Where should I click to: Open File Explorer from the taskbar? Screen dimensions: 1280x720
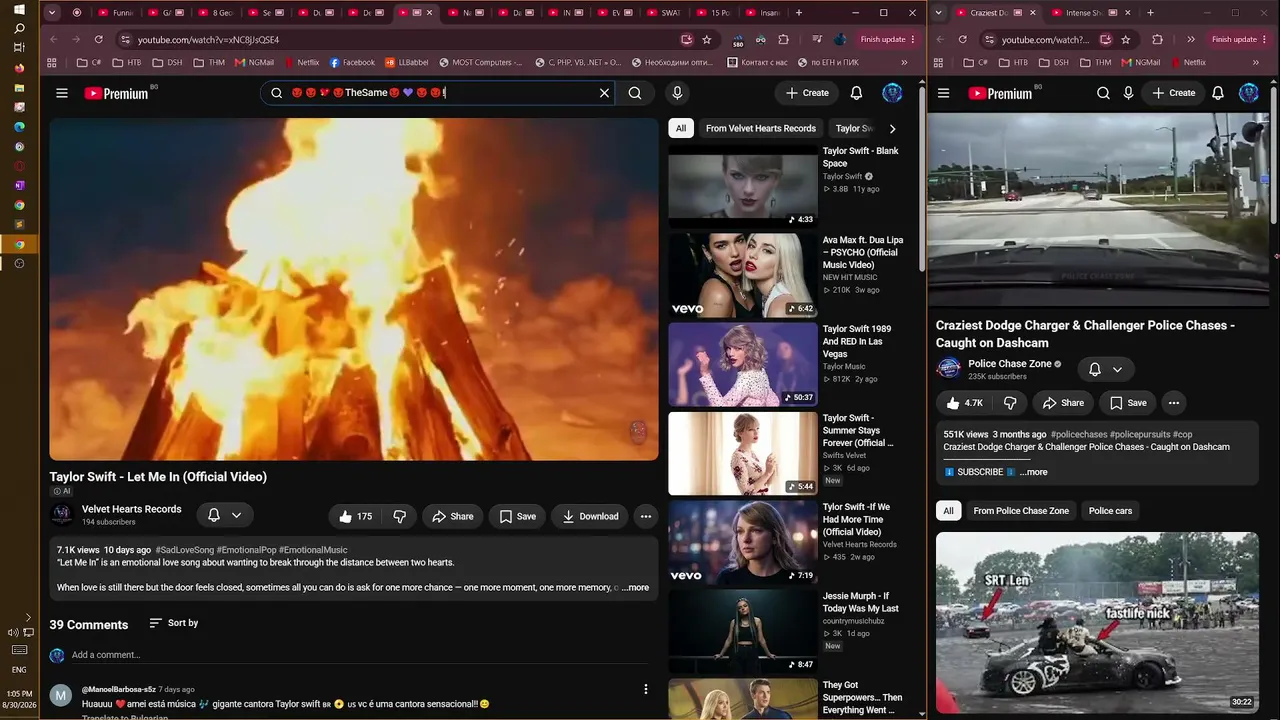pos(19,88)
